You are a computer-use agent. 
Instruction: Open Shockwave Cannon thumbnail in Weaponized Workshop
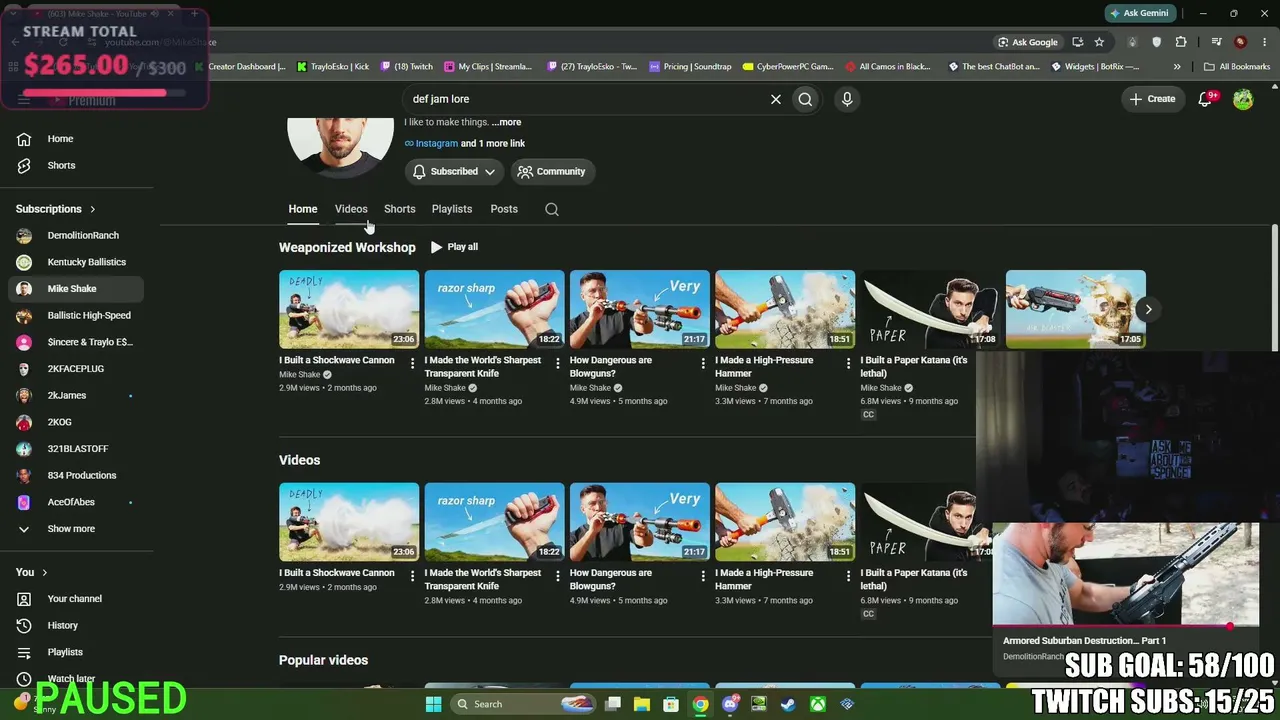(349, 309)
